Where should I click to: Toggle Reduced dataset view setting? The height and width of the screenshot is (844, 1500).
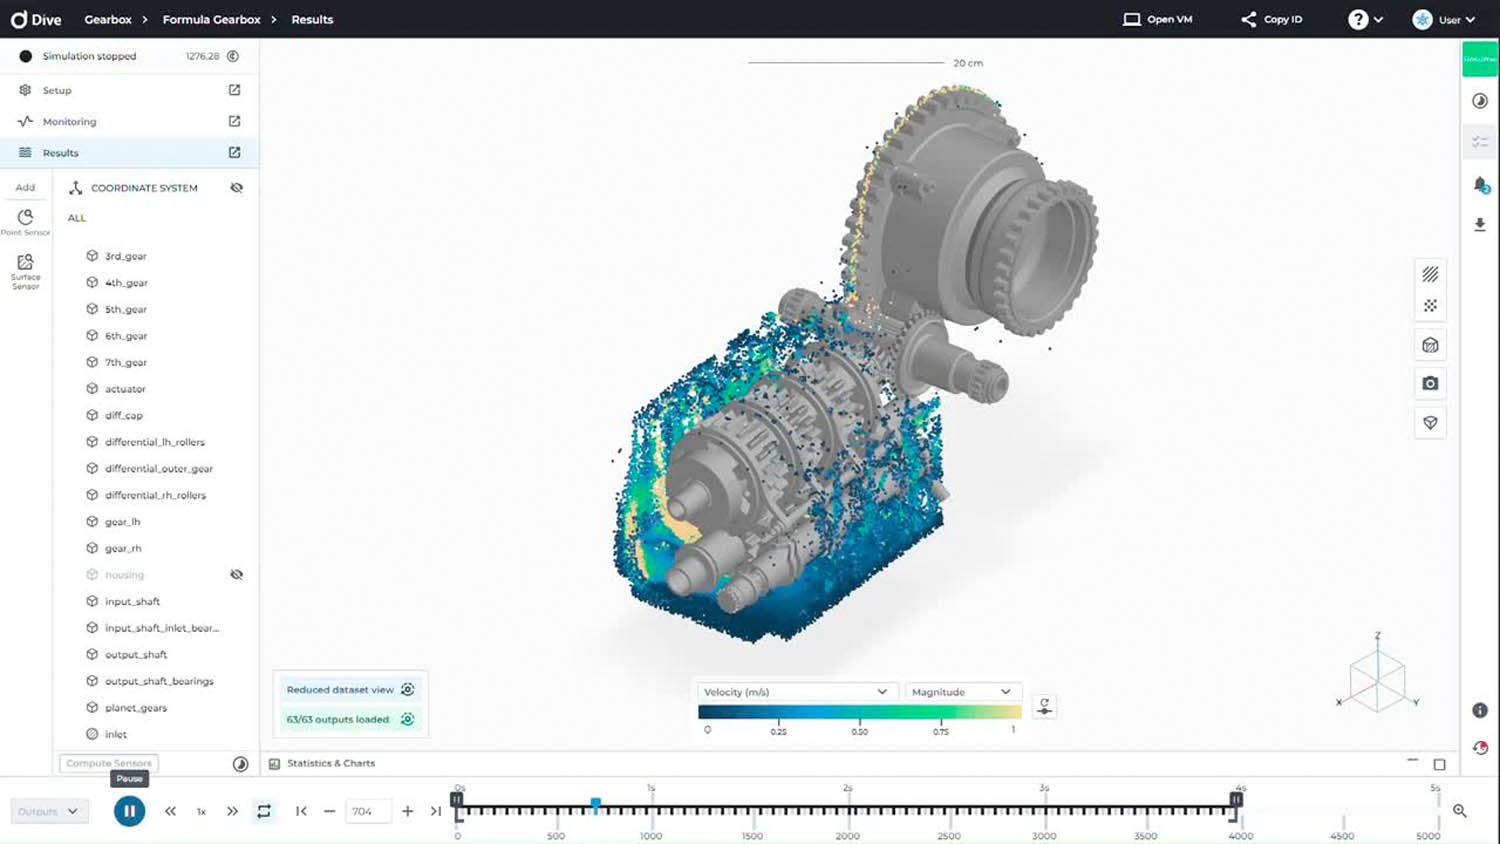point(407,689)
